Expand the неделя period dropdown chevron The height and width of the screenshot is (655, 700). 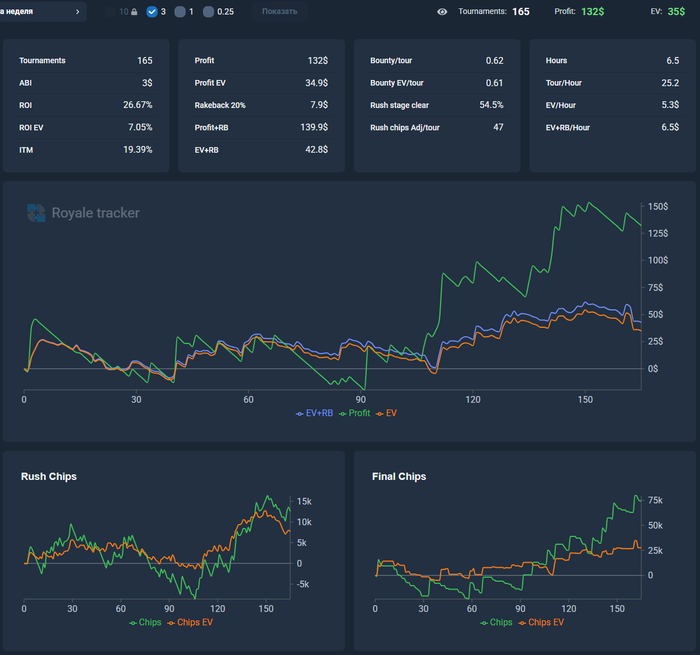pyautogui.click(x=78, y=12)
